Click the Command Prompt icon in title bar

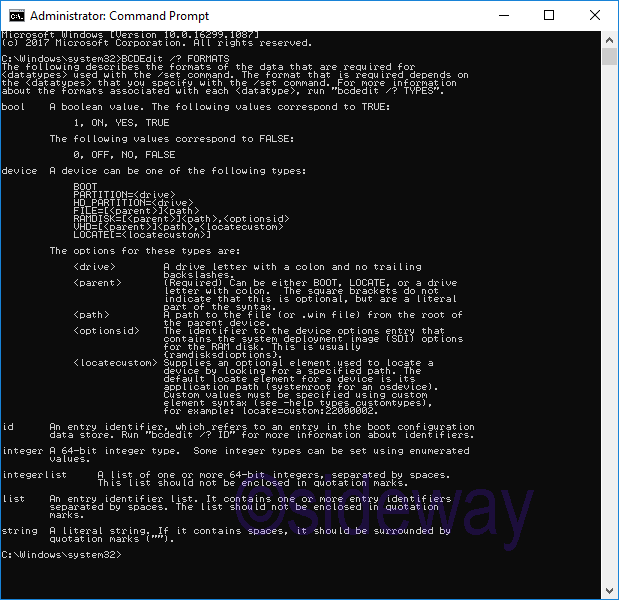click(x=17, y=16)
